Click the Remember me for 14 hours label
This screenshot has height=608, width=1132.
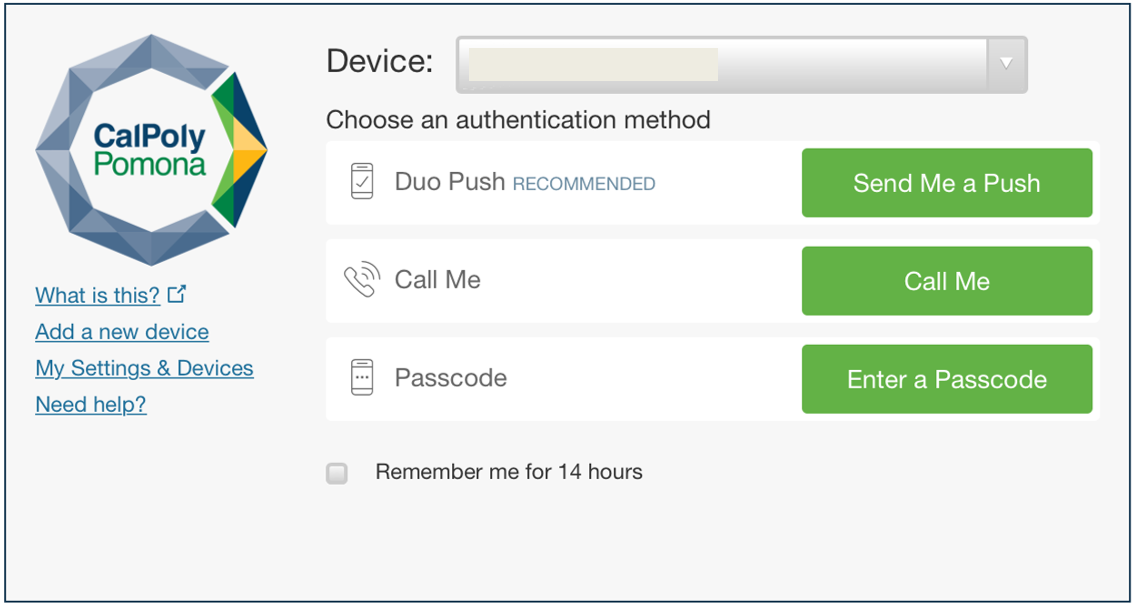click(508, 472)
